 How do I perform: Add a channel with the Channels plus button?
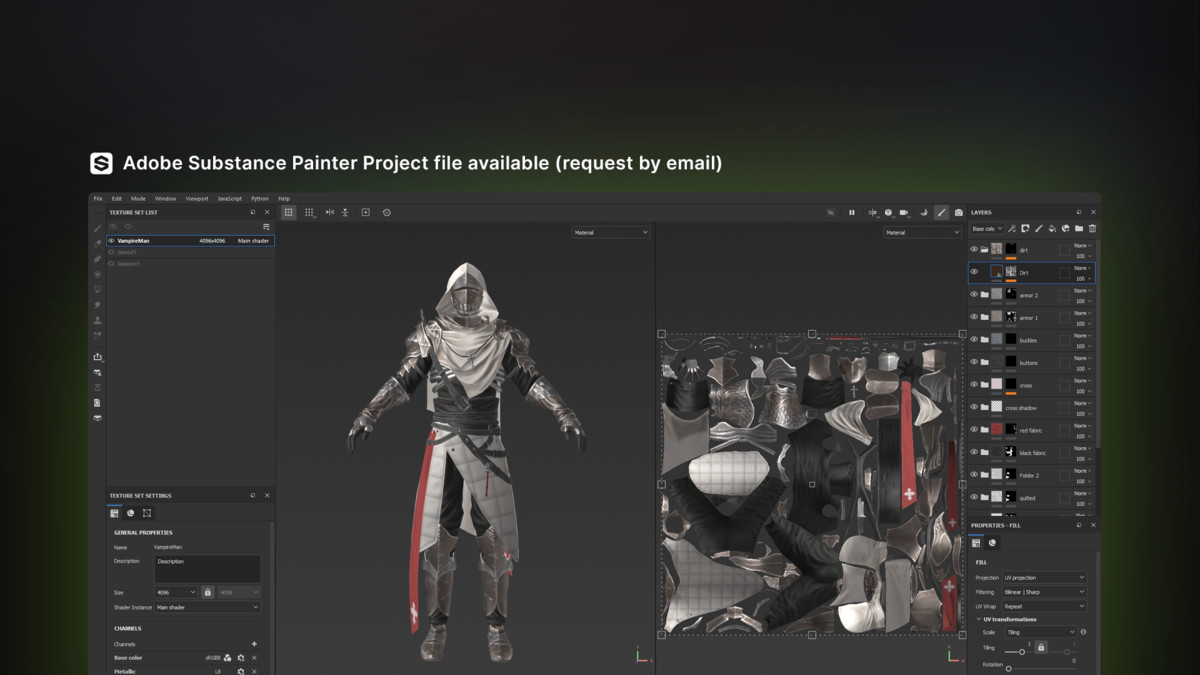click(x=254, y=644)
